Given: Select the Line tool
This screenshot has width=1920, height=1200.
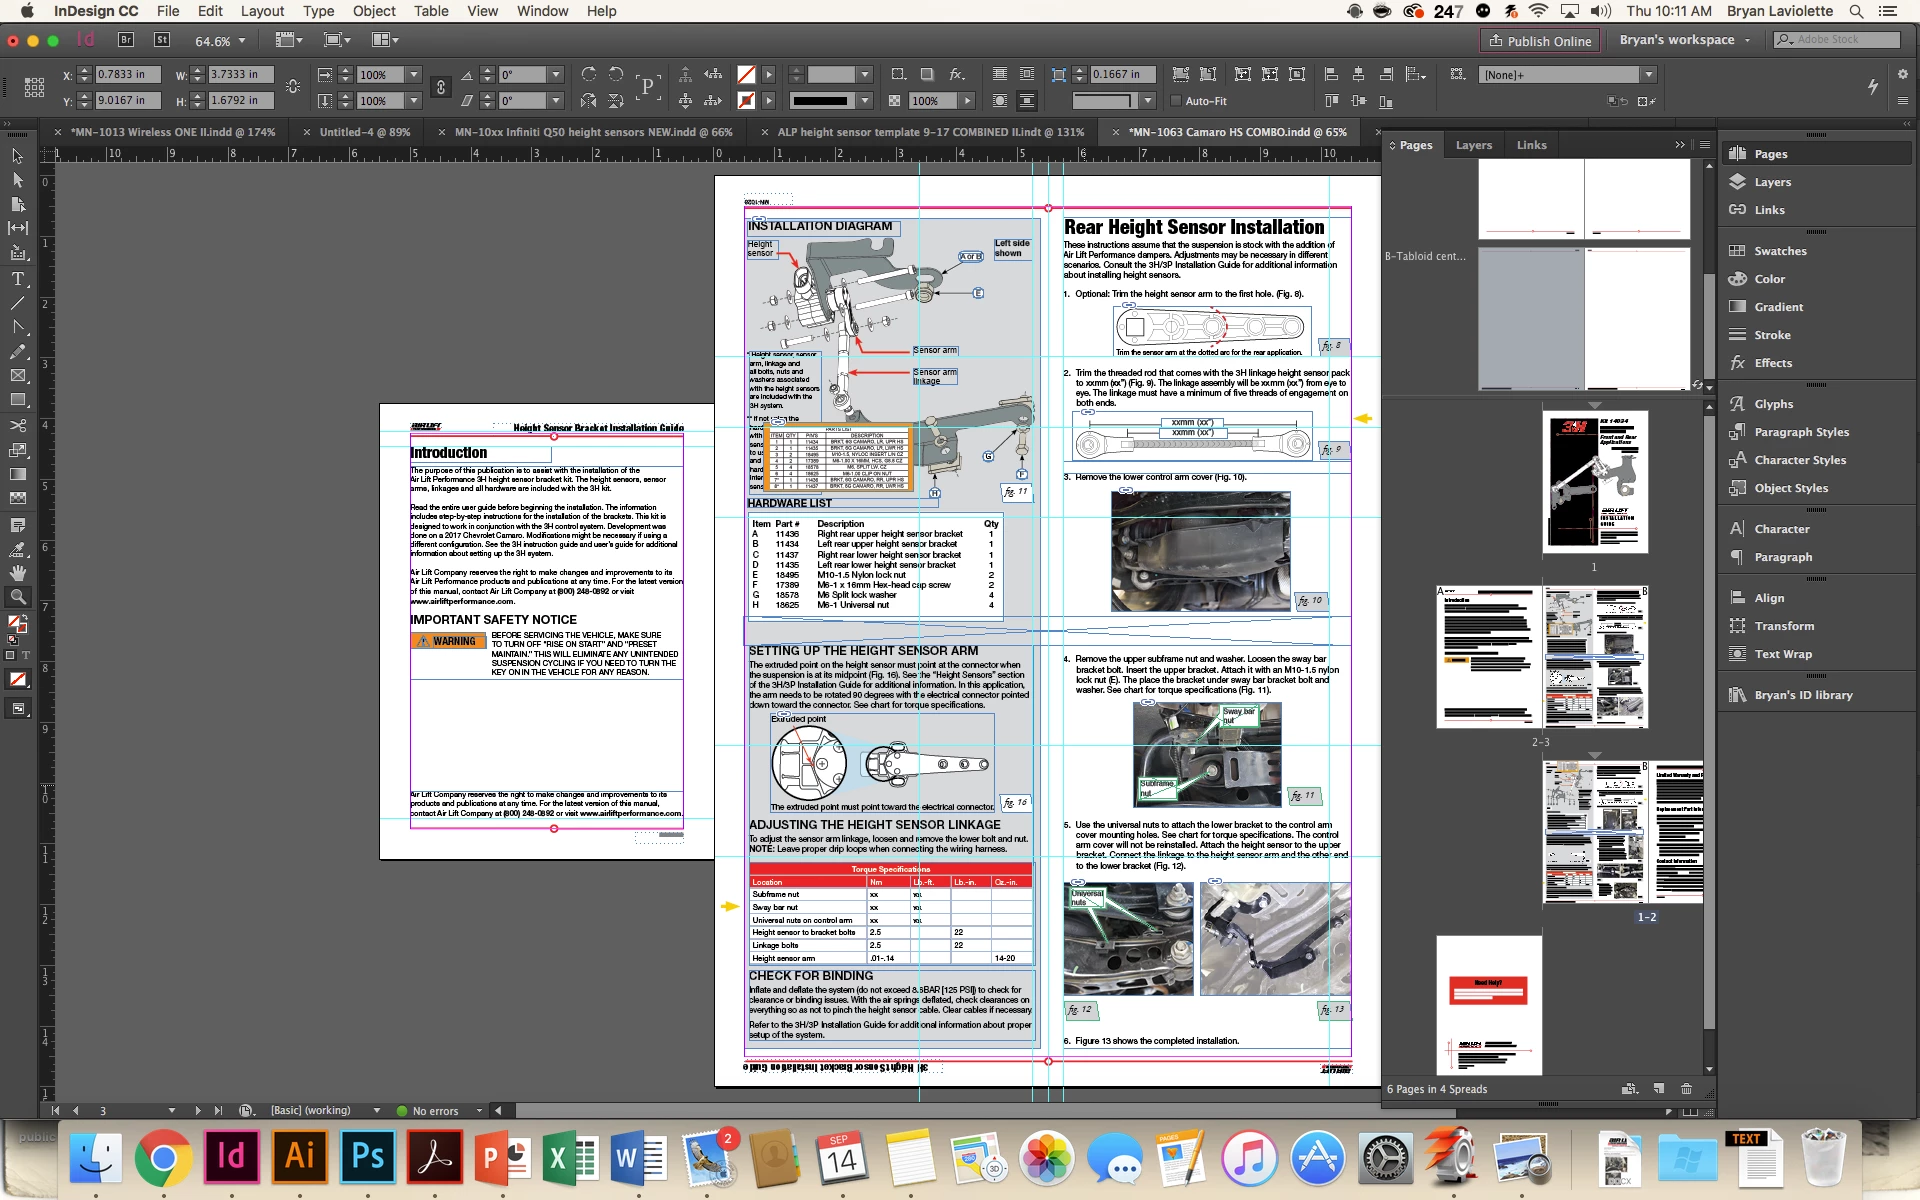Looking at the screenshot, I should tap(17, 303).
